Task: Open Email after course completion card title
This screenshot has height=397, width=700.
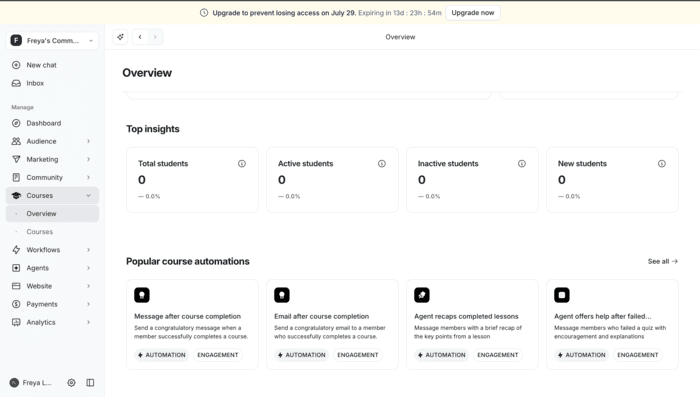Action: pos(321,316)
